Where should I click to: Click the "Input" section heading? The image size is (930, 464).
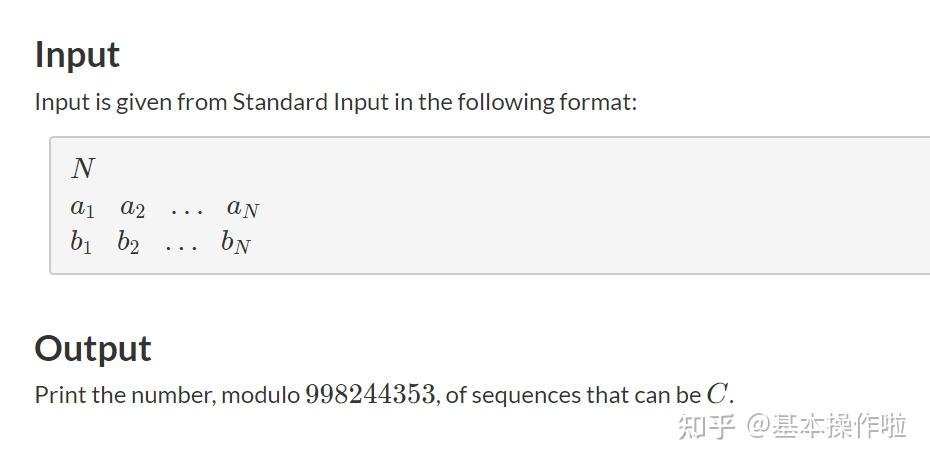click(77, 54)
